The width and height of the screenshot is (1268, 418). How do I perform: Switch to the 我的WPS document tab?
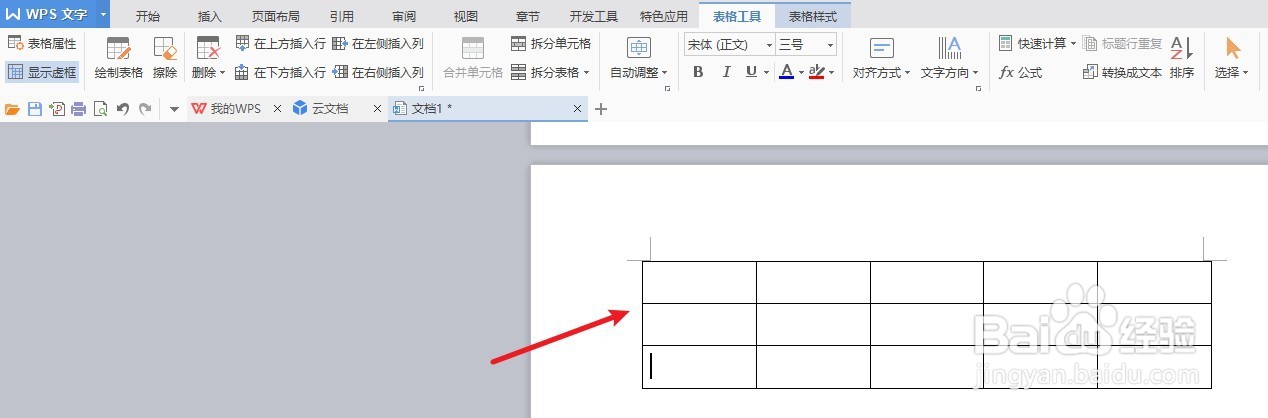[x=227, y=109]
